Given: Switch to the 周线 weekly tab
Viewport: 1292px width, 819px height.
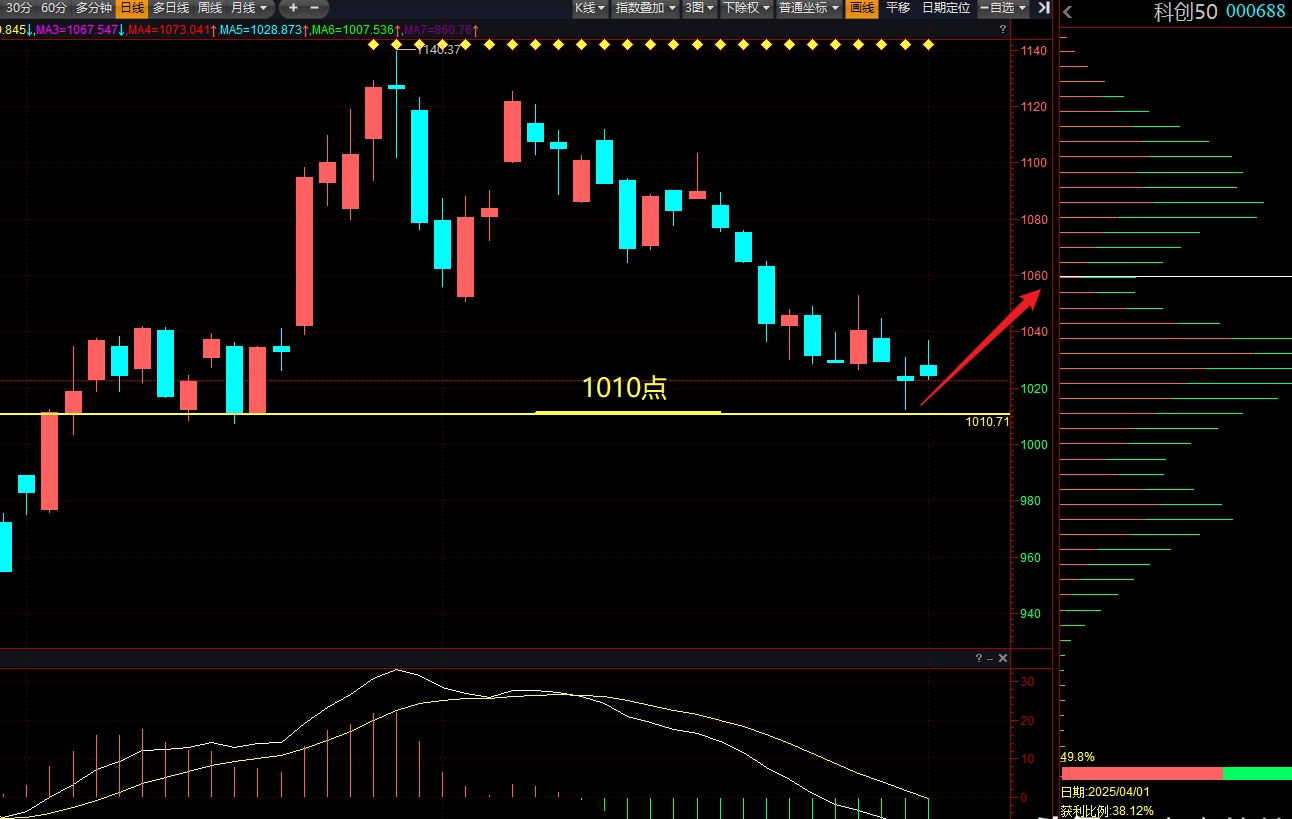Looking at the screenshot, I should (x=209, y=8).
